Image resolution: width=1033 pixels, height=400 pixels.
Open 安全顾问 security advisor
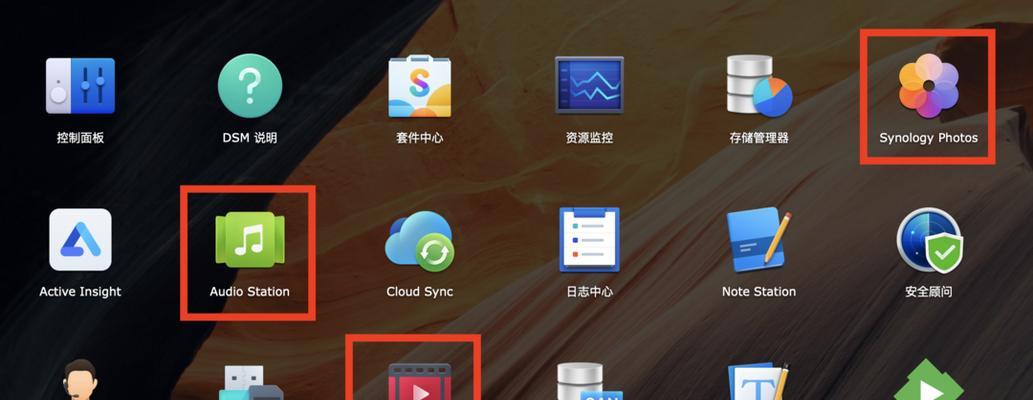pyautogui.click(x=930, y=241)
